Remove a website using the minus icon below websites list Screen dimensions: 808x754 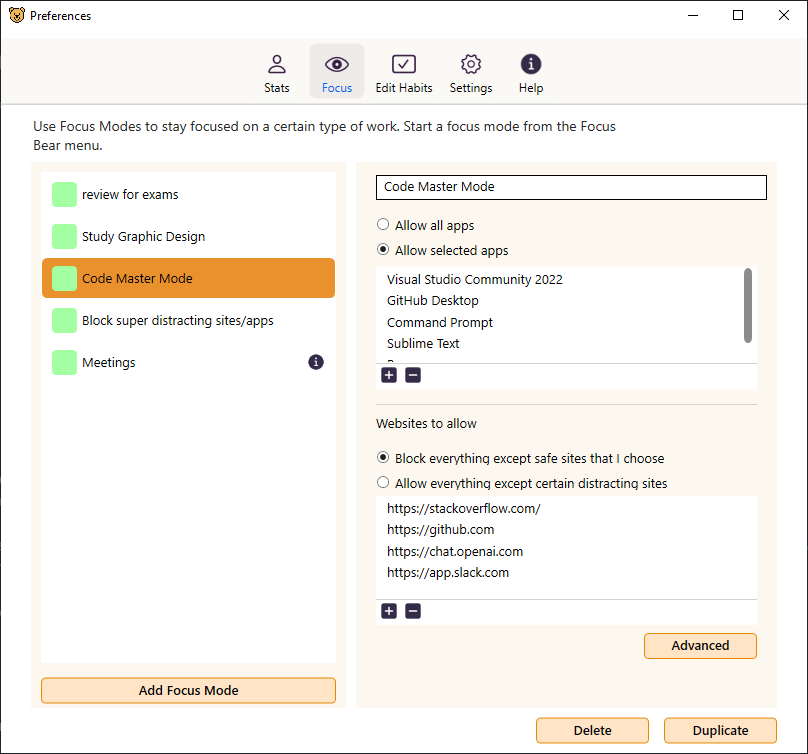point(413,611)
